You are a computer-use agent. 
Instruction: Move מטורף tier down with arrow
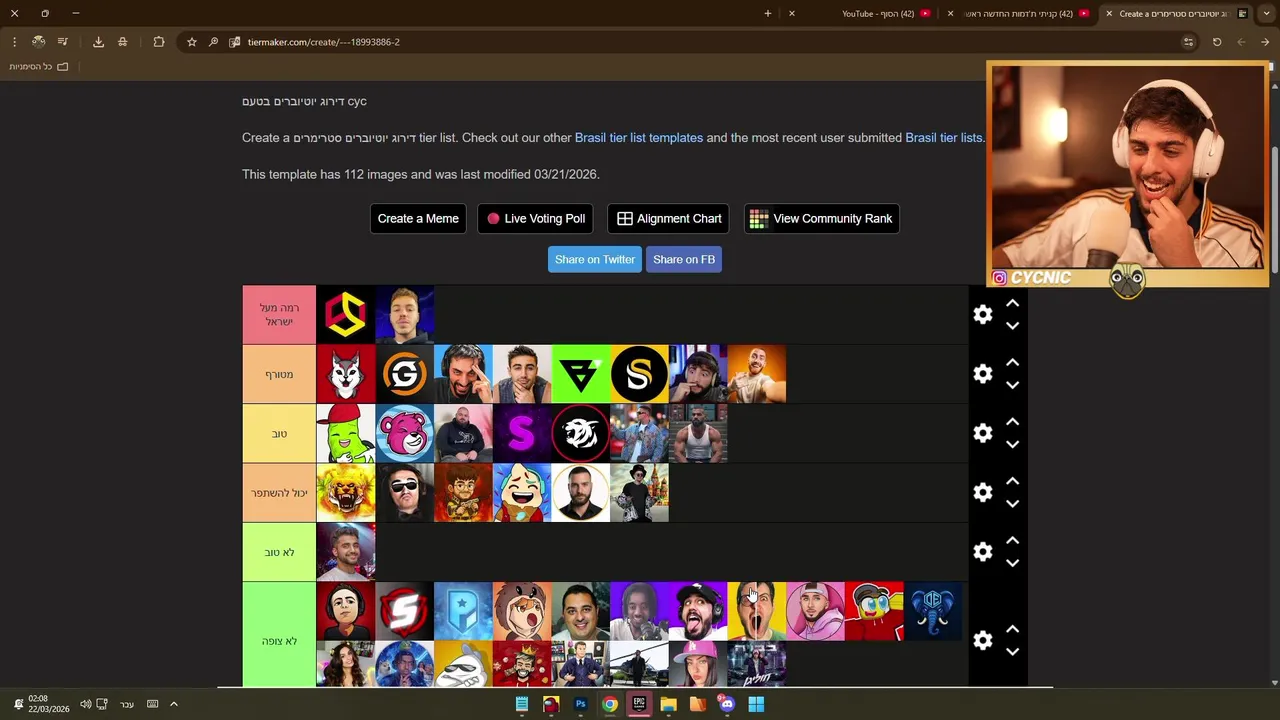1012,385
